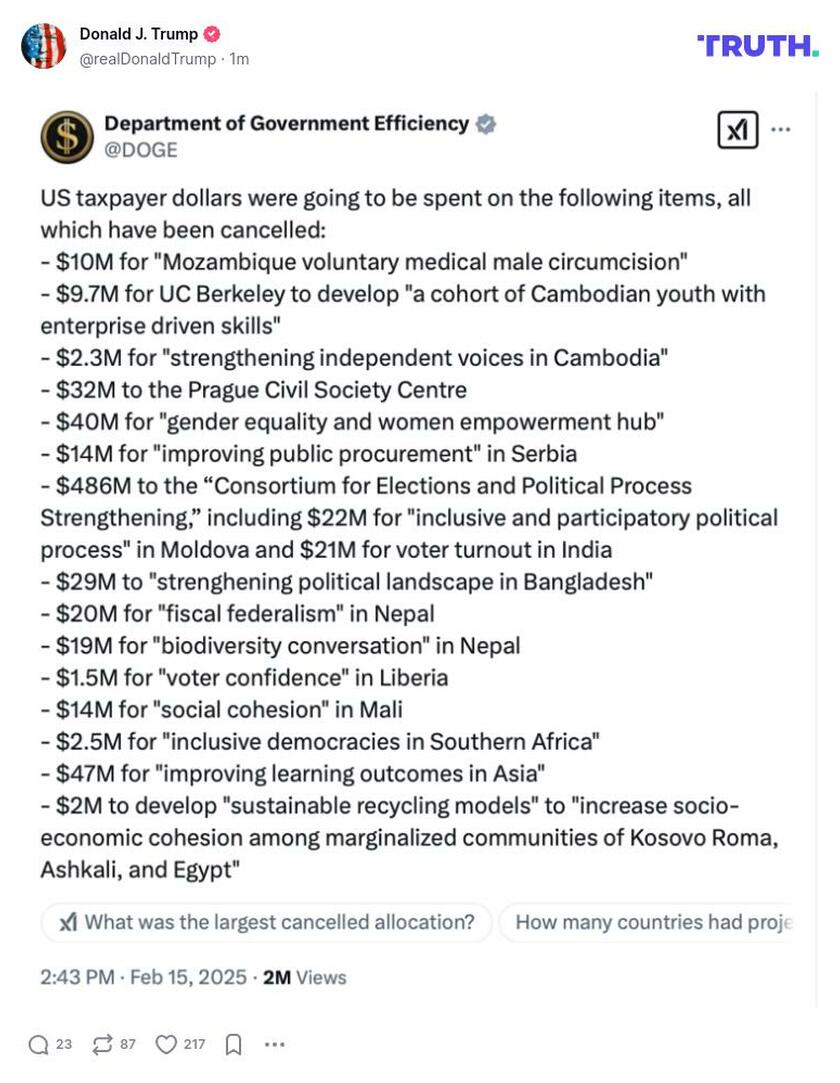This screenshot has height=1083, width=840.
Task: Bookmark this post
Action: [x=233, y=1045]
